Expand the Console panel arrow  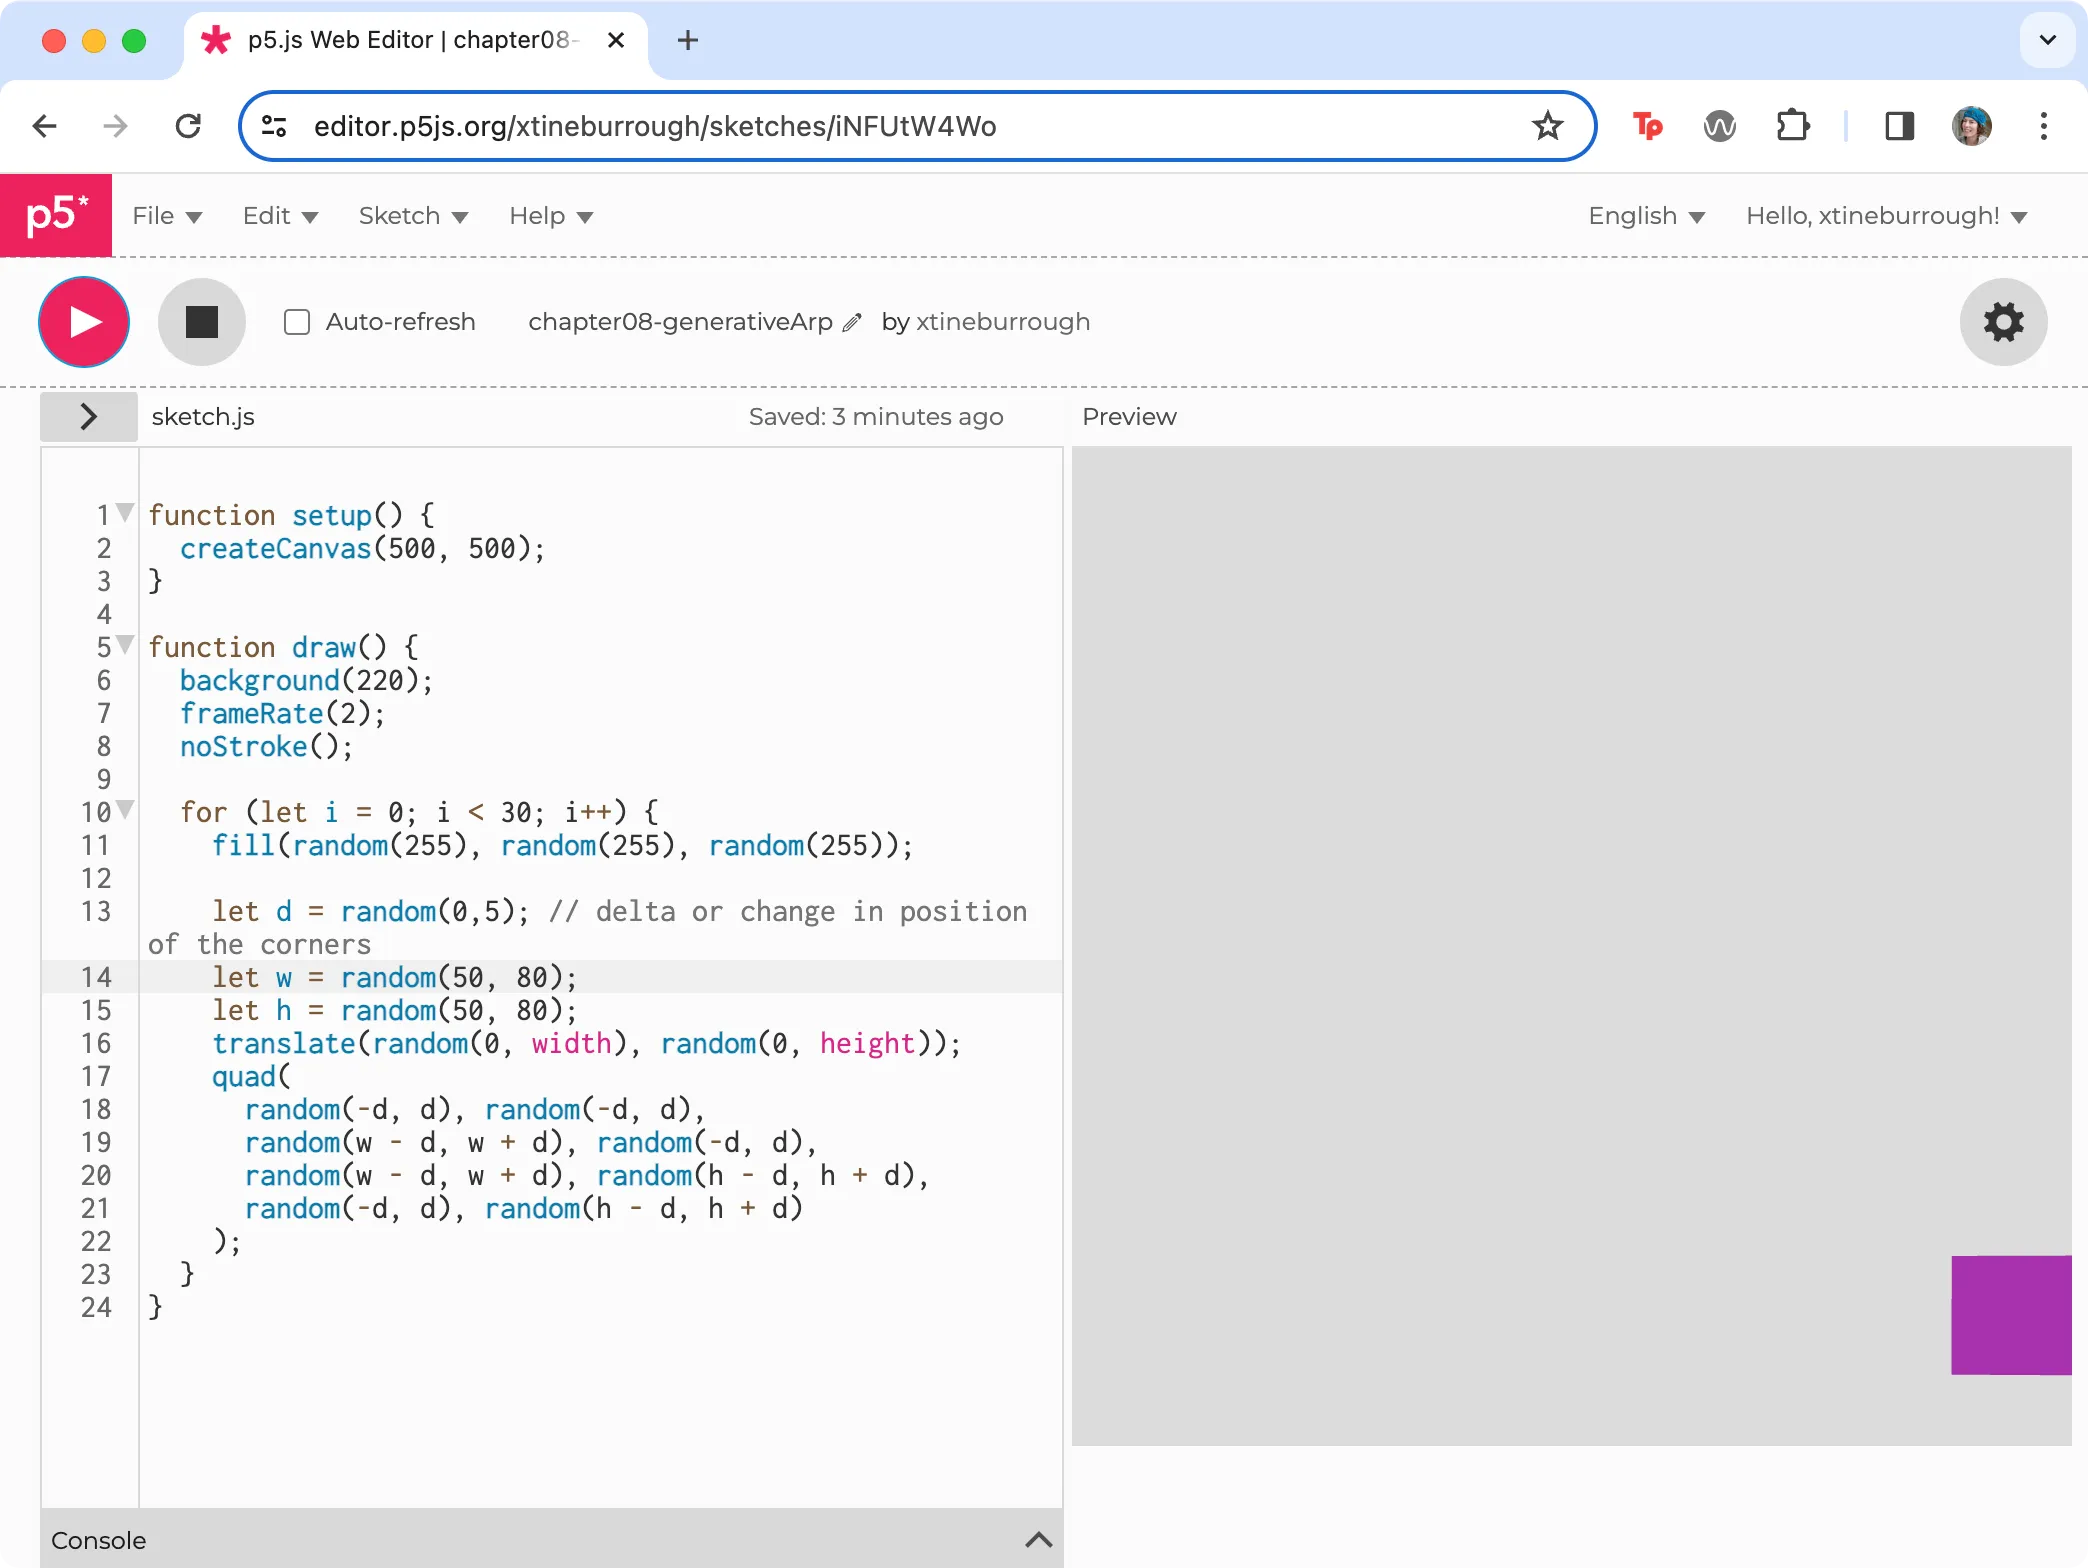[x=1038, y=1540]
